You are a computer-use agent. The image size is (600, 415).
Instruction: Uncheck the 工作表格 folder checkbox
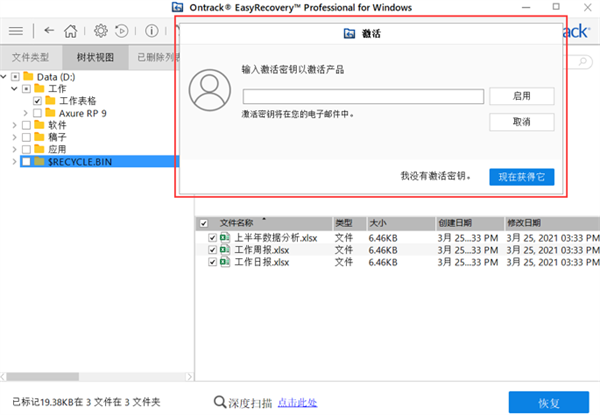[38, 101]
